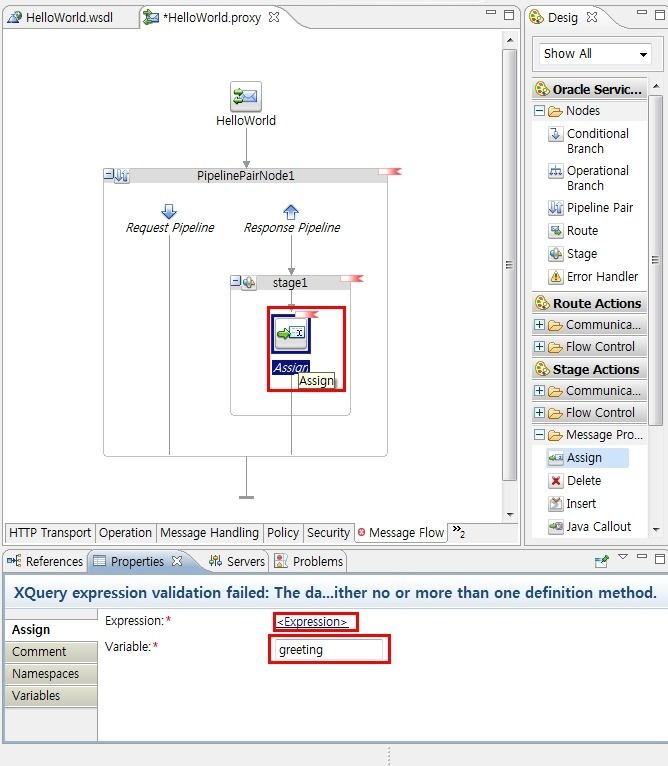
Task: Pick Error Handler in the palette
Action: [x=593, y=277]
